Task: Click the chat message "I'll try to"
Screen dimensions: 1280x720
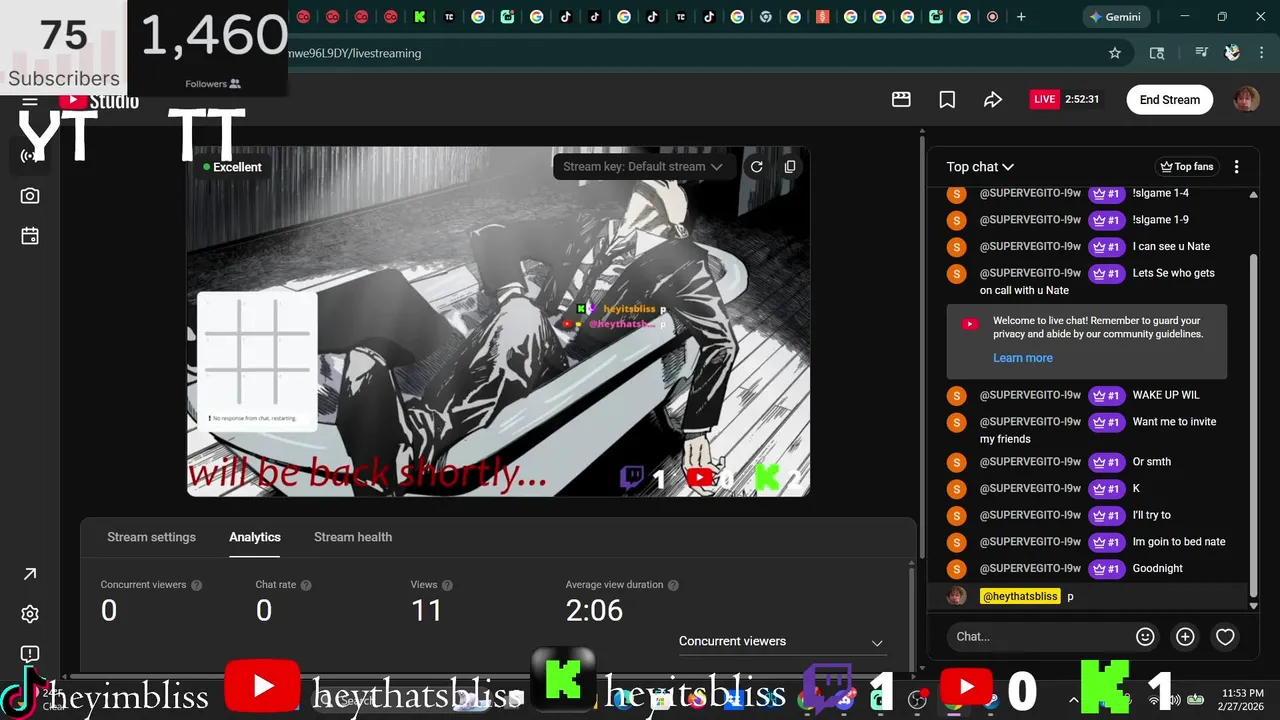Action: click(1152, 515)
